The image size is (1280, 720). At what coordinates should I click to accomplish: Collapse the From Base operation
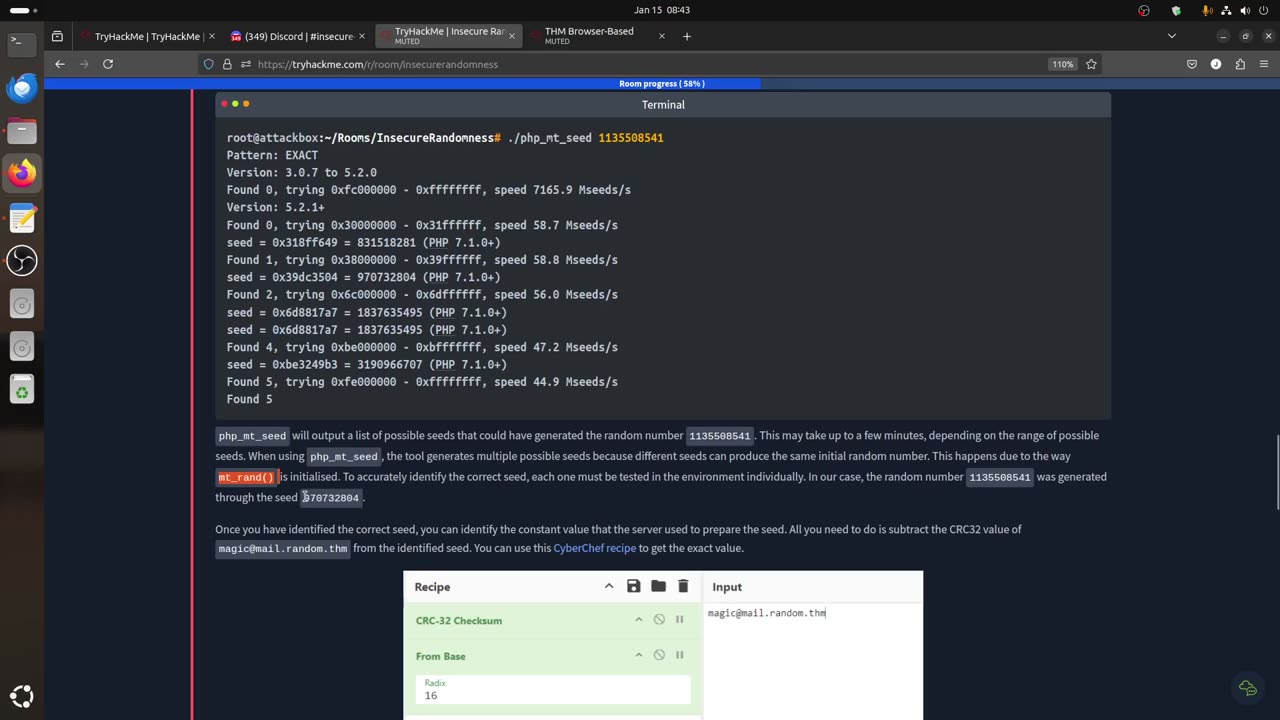(638, 655)
